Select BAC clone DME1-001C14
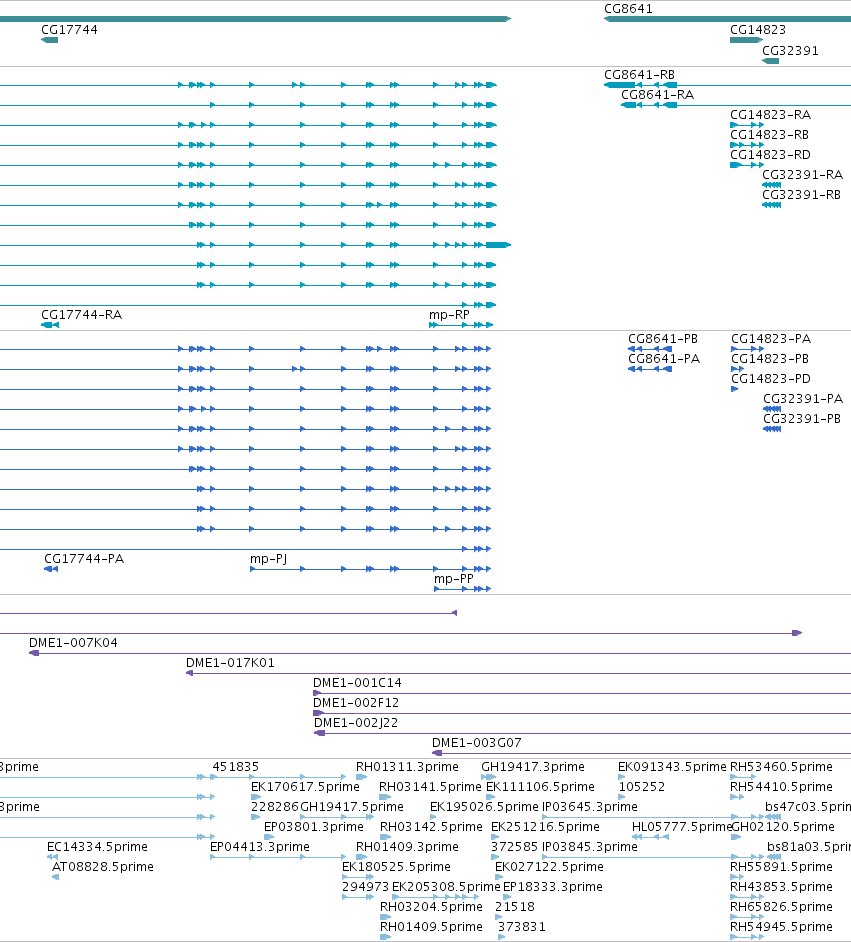The image size is (851, 942). (357, 682)
